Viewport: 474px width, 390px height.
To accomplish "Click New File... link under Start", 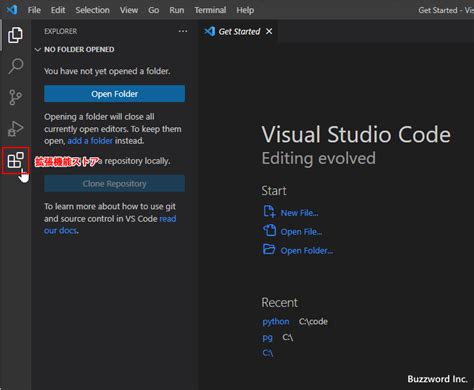I will 299,213.
